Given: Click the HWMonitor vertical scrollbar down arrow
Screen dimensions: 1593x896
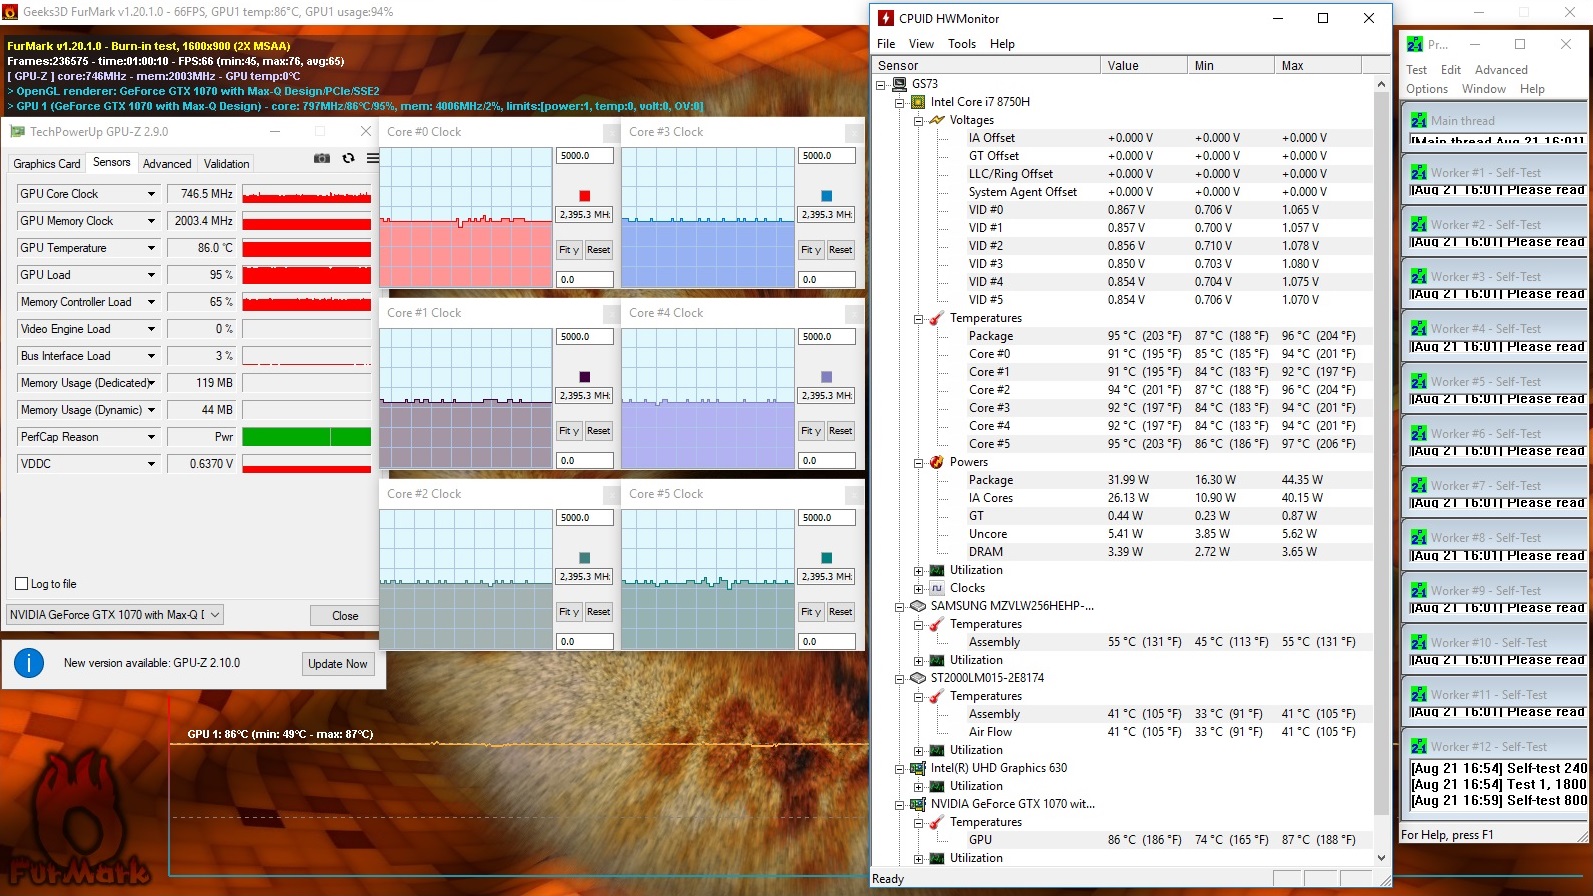Looking at the screenshot, I should click(x=1382, y=858).
